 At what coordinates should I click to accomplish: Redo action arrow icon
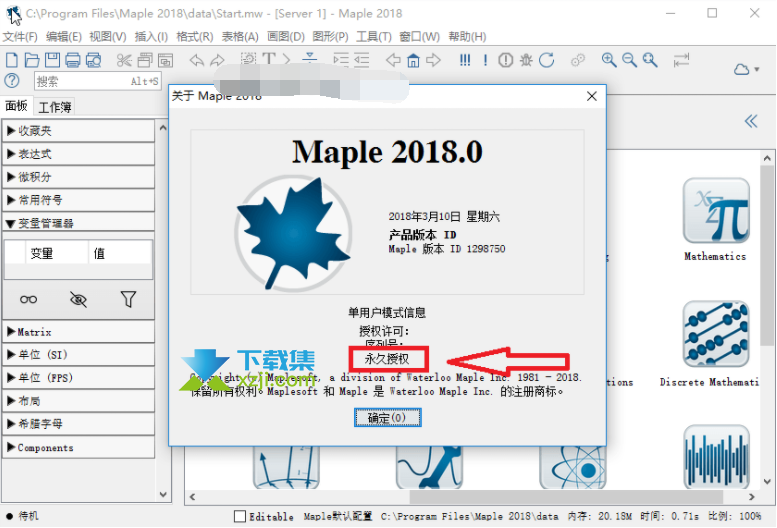pos(217,60)
